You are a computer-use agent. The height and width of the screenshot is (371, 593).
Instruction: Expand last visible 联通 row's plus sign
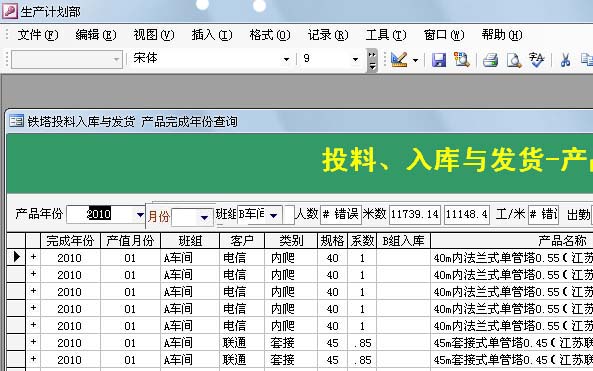tap(33, 359)
